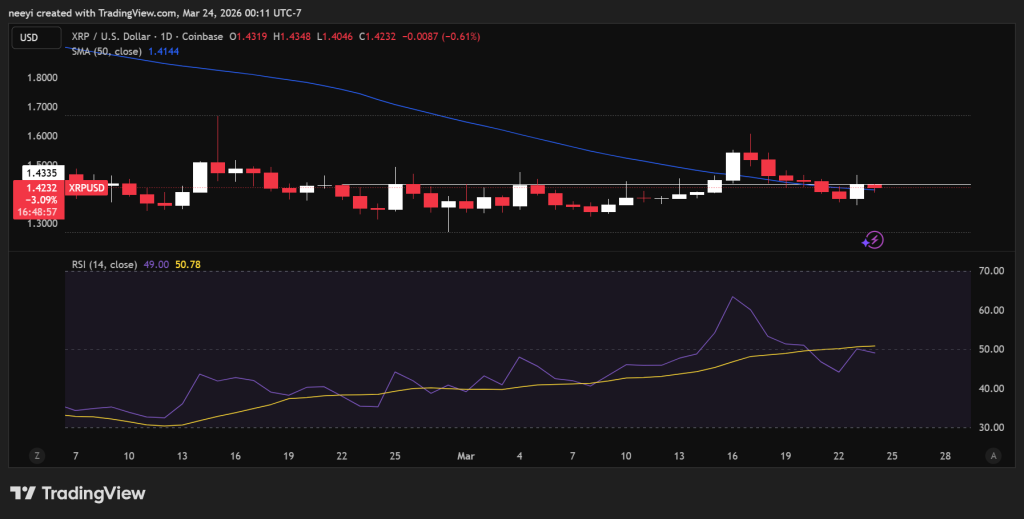
Task: Click the A auto-scale button at bottom right
Action: (993, 455)
